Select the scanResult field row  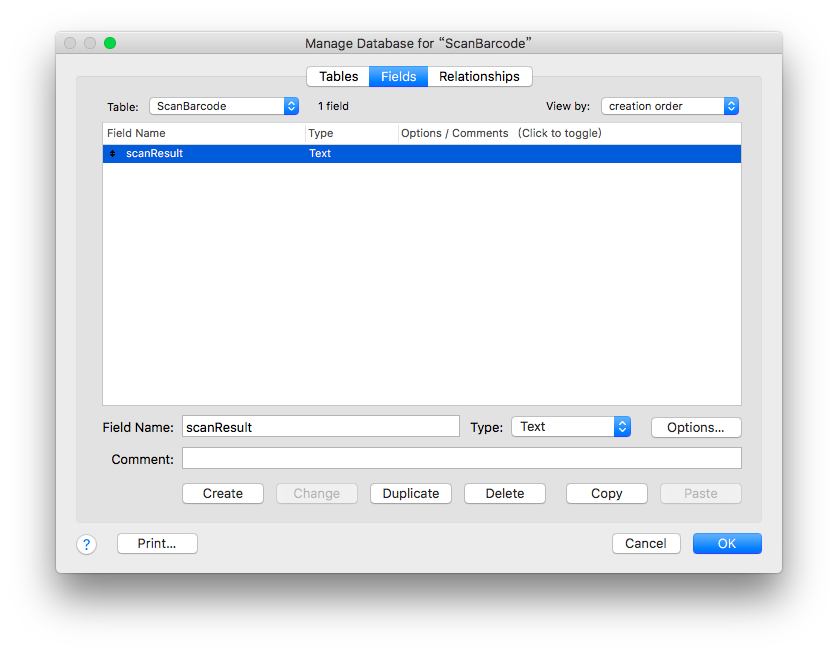422,154
